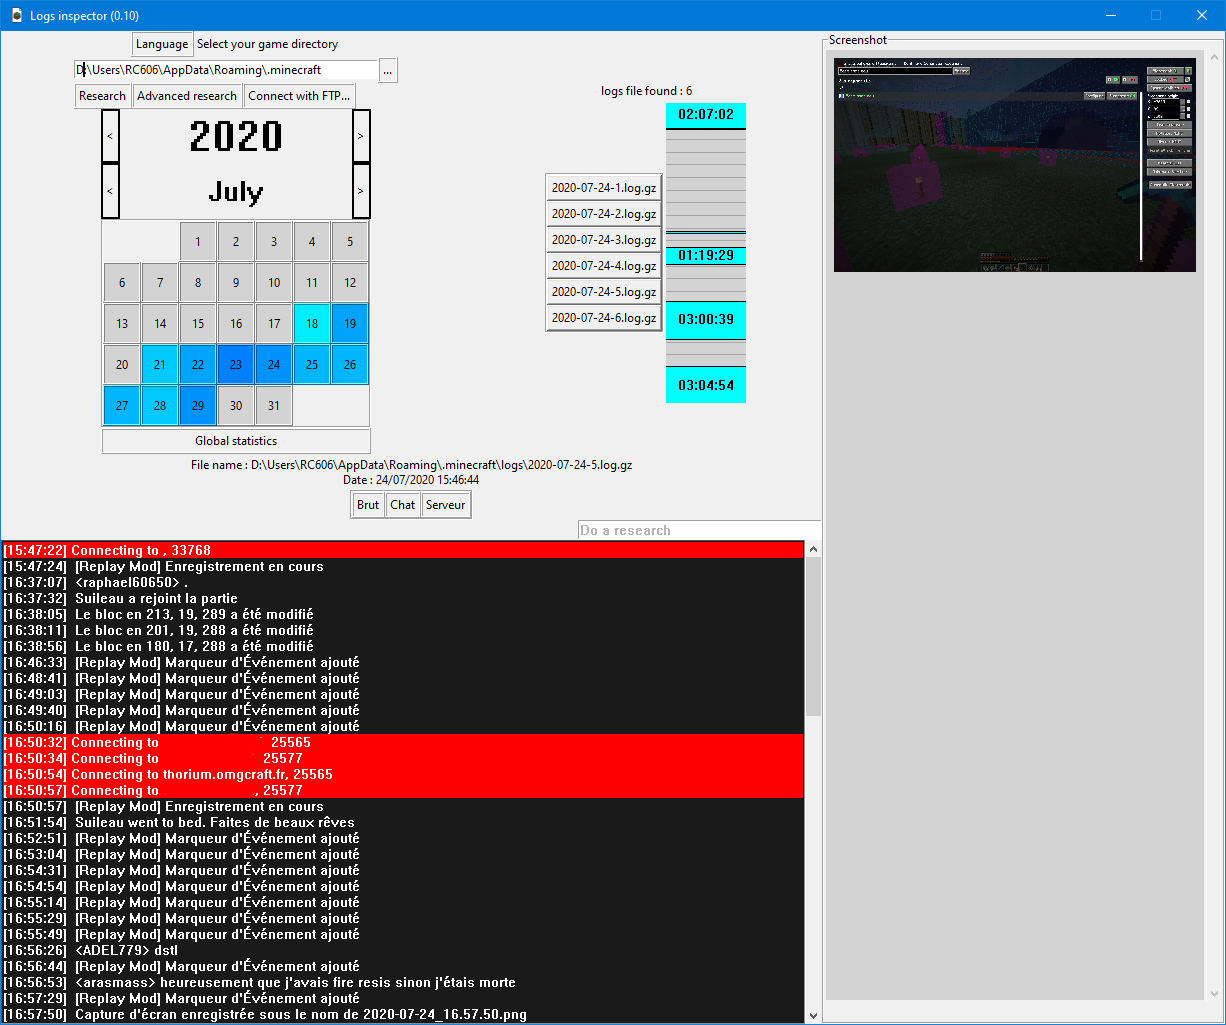The image size is (1226, 1025).
Task: Select day 23 on the July calendar
Action: [235, 364]
